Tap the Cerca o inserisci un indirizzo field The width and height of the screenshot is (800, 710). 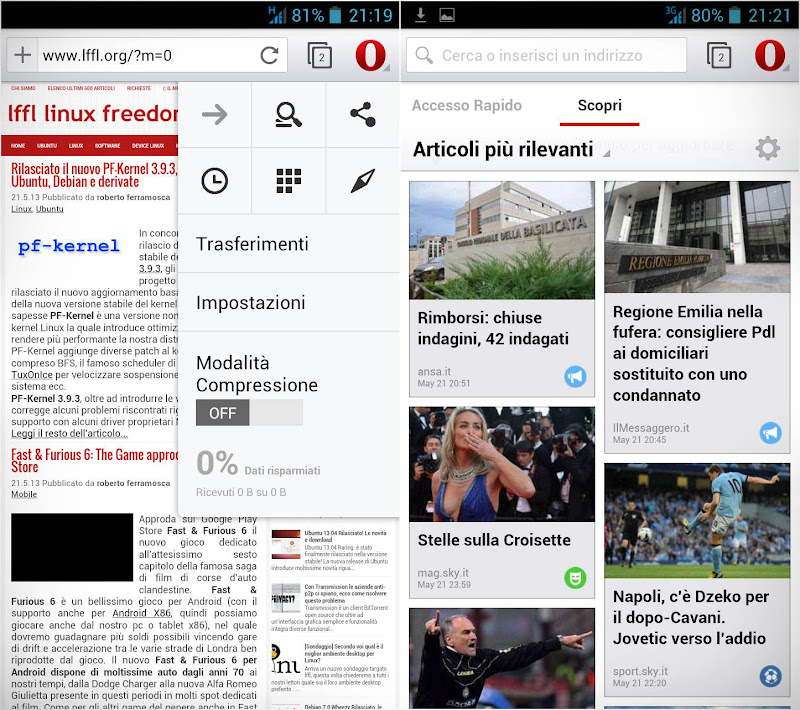(546, 55)
